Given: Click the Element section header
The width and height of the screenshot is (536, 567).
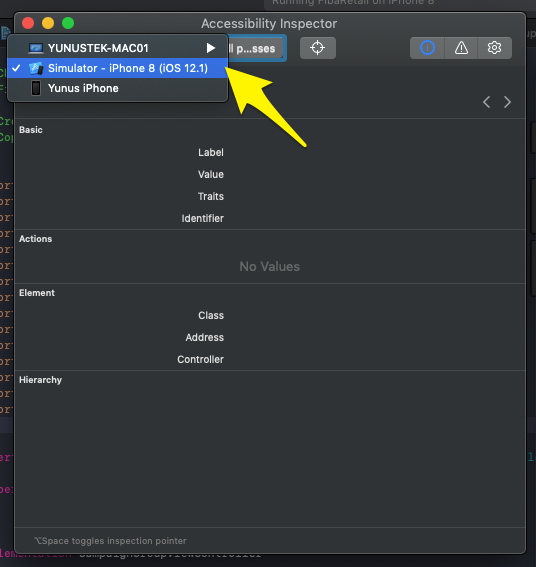Looking at the screenshot, I should tap(37, 293).
